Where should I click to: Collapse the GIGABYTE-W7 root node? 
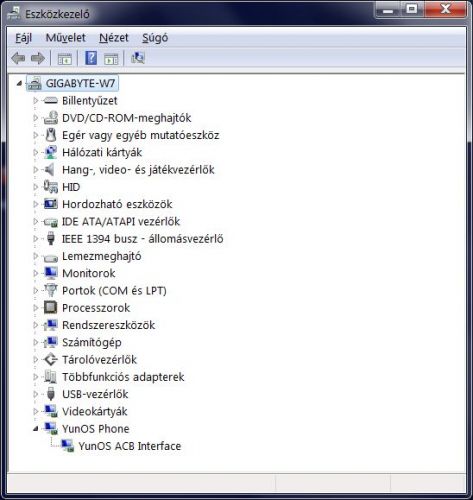pos(19,83)
